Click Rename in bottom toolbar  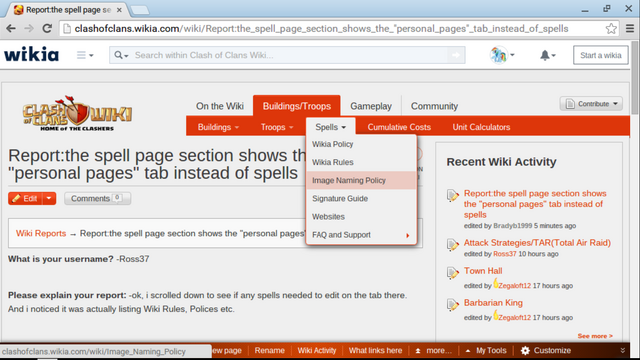click(x=269, y=350)
